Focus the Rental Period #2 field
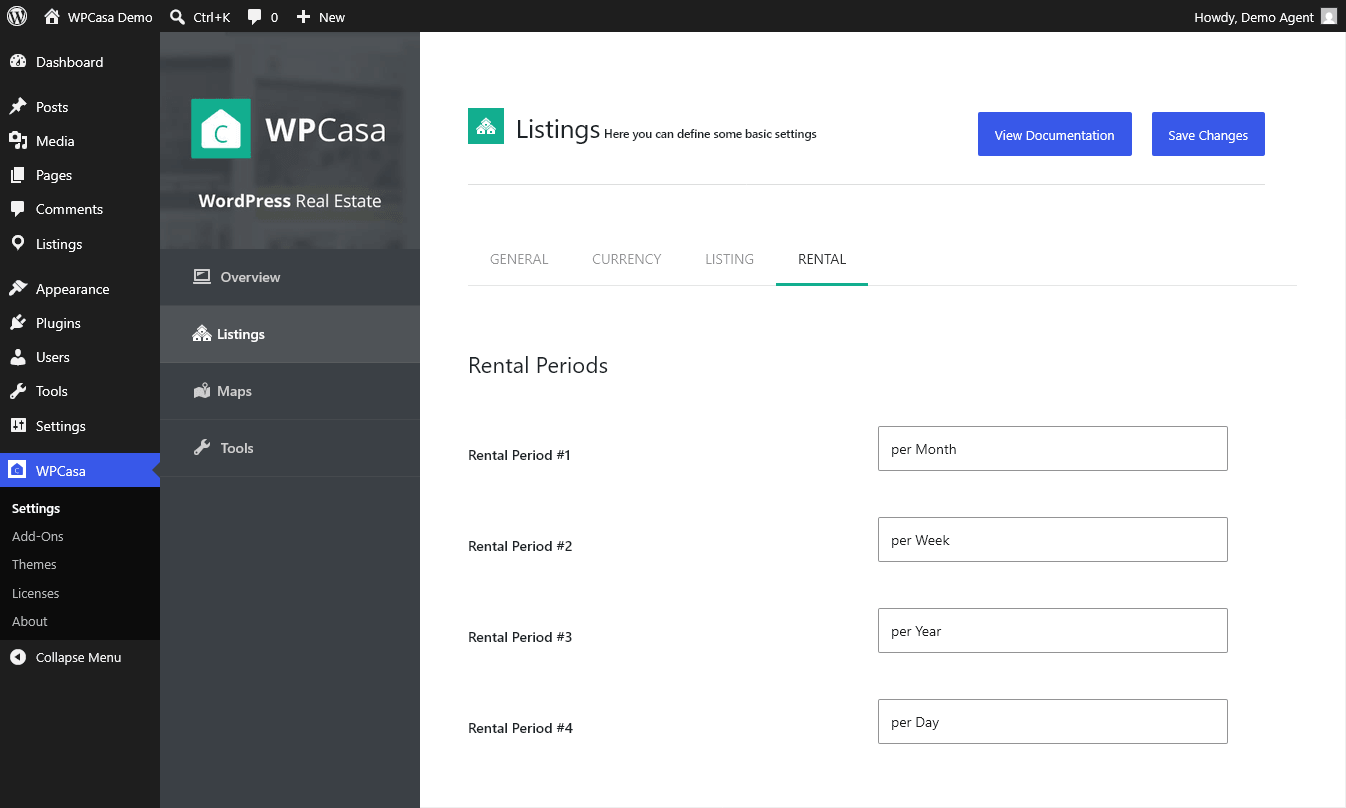This screenshot has height=808, width=1346. point(1053,540)
